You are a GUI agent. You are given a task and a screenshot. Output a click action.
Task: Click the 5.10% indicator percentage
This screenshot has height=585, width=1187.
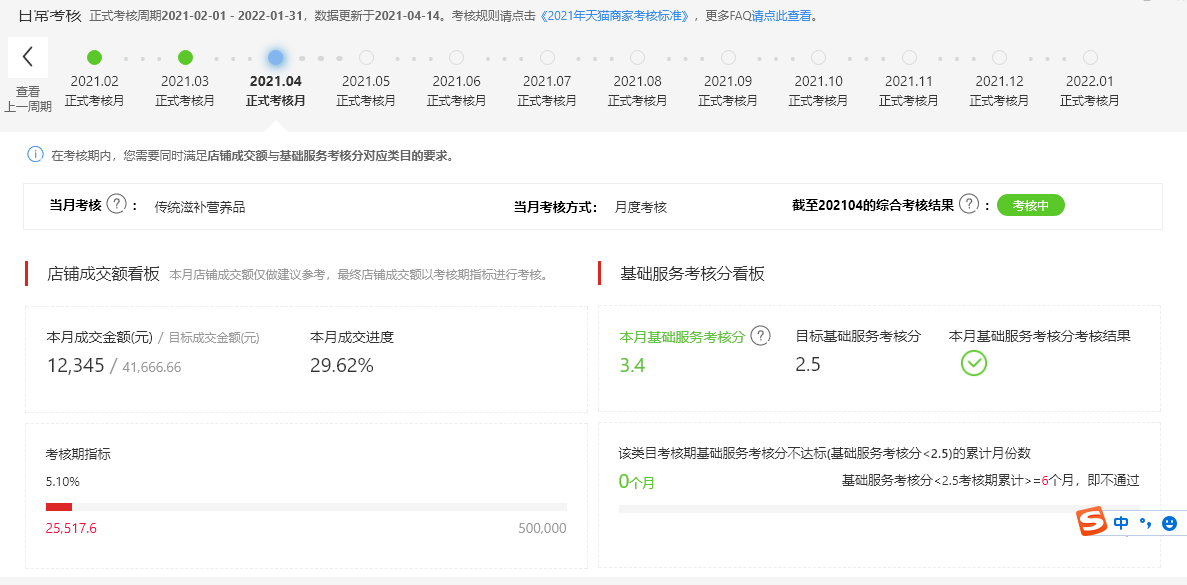63,481
